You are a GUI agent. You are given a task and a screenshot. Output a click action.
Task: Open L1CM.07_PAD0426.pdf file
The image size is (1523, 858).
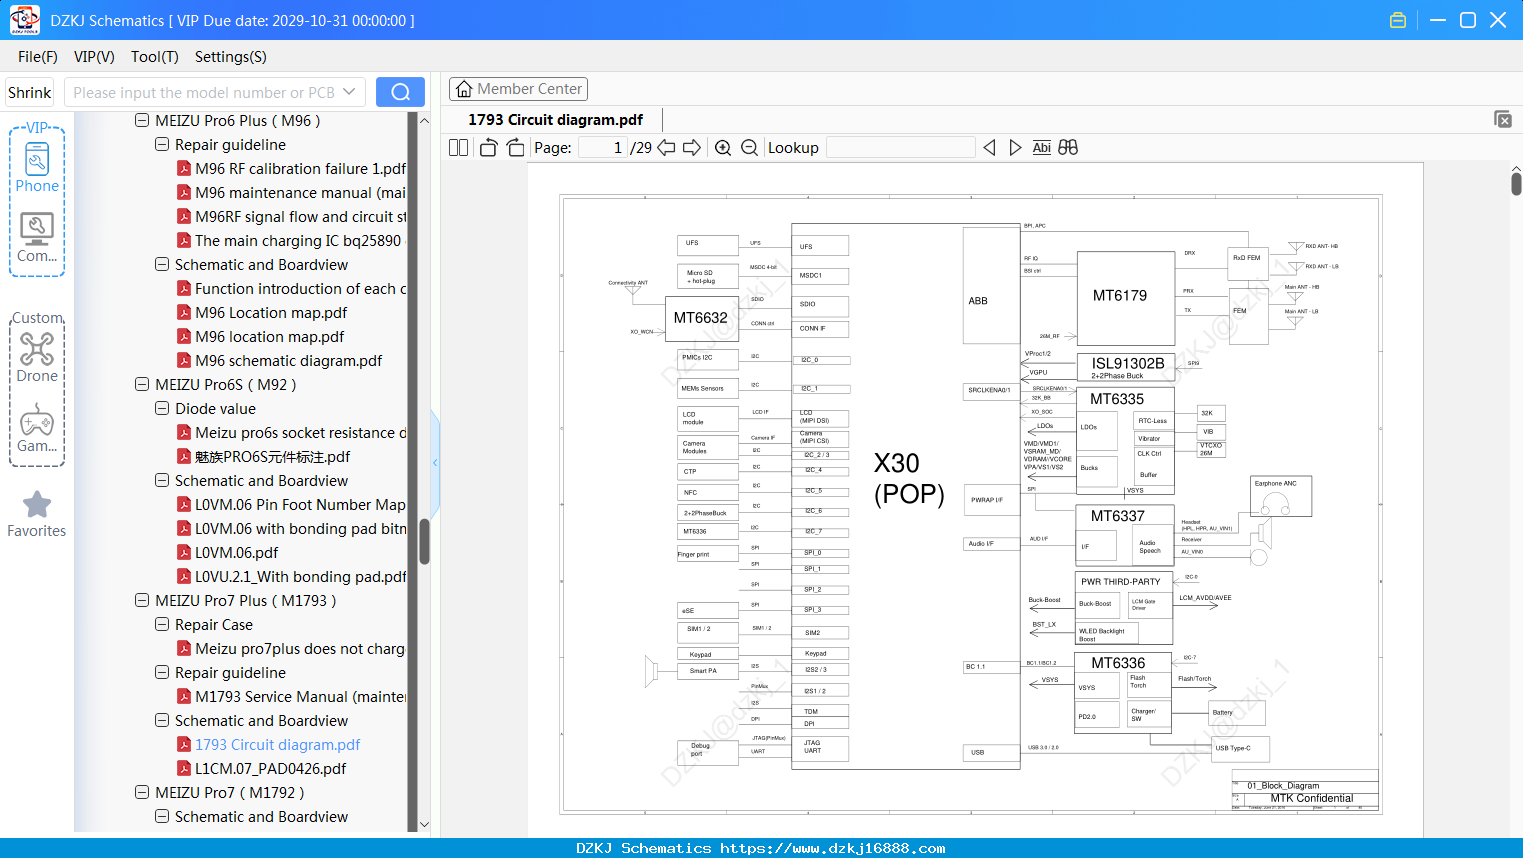(270, 768)
